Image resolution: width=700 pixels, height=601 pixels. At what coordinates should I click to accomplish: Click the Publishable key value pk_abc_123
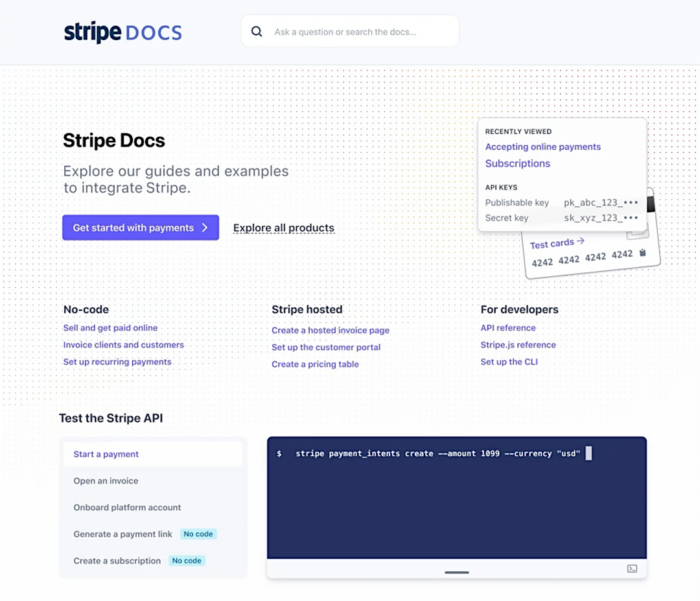click(600, 203)
